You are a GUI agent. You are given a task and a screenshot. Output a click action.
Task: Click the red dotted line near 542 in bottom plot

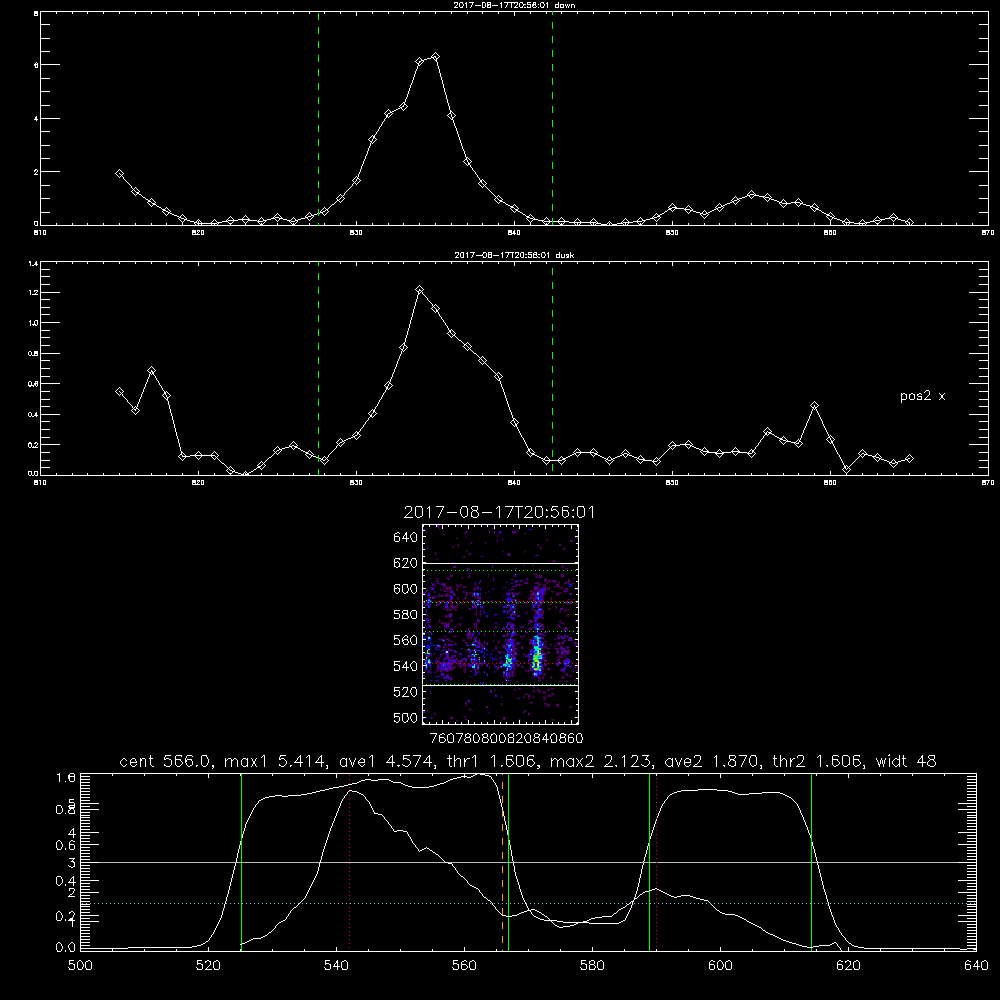[349, 861]
